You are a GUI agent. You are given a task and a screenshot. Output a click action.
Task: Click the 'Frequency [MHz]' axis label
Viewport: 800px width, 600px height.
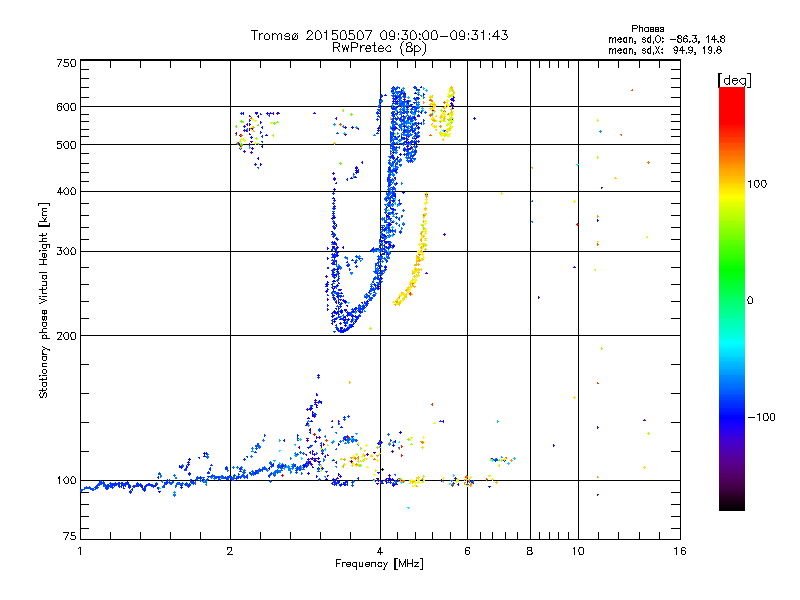379,564
